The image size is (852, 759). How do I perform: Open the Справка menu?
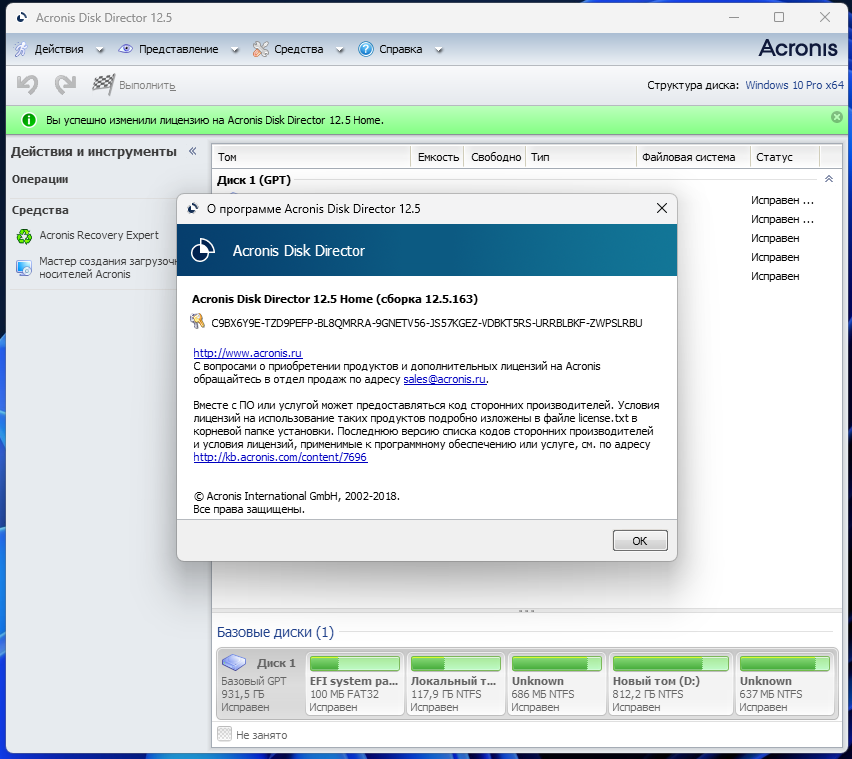click(400, 49)
